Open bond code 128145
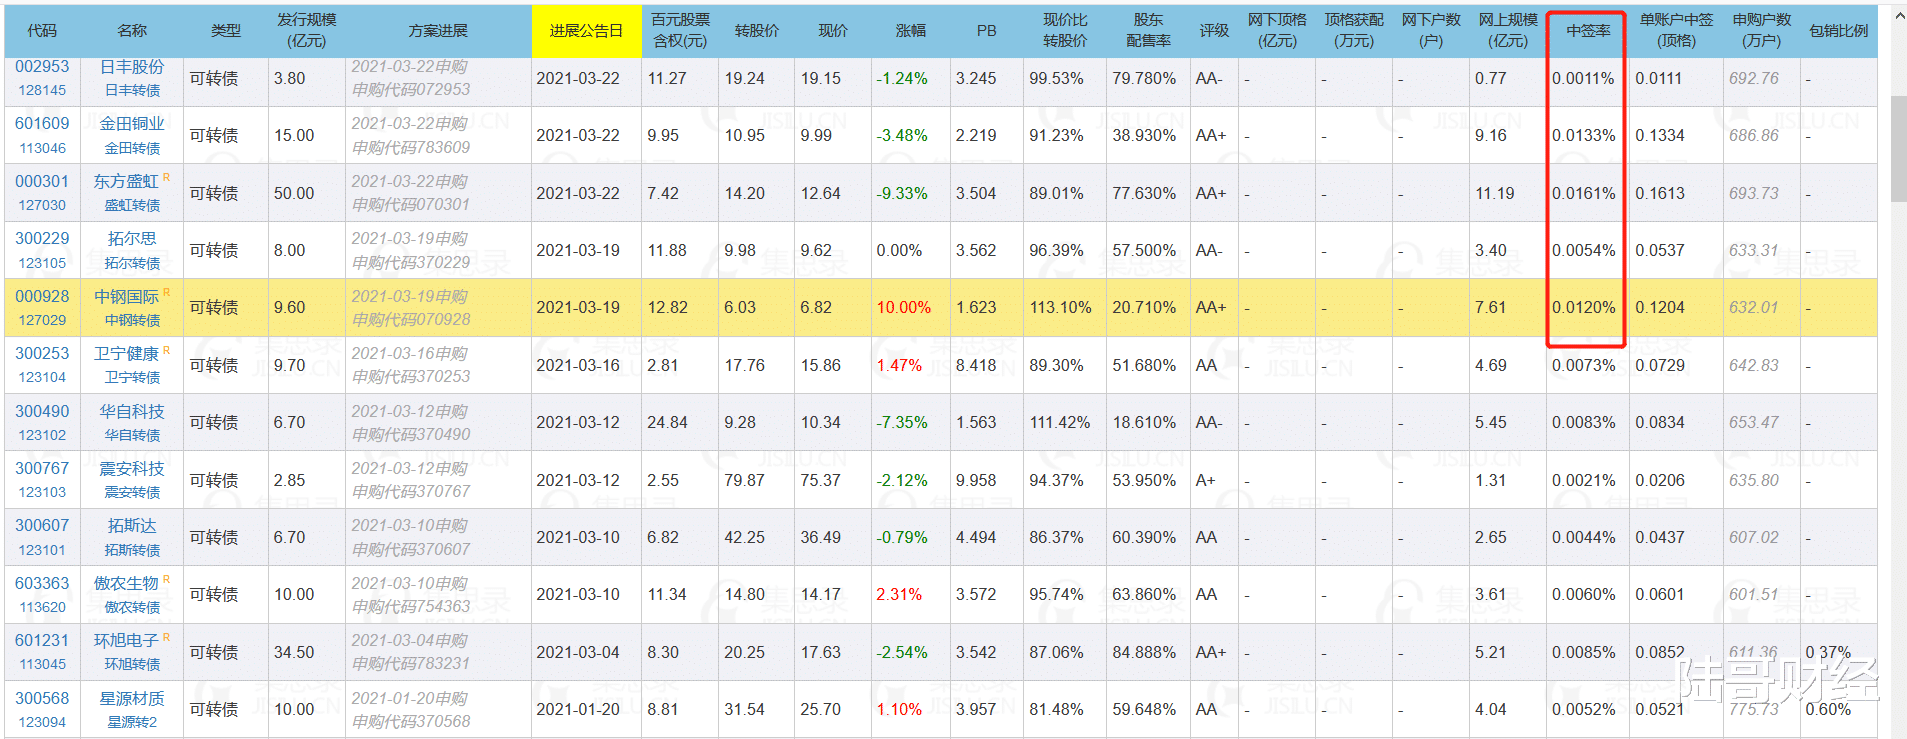Image resolution: width=1907 pixels, height=739 pixels. coord(42,90)
